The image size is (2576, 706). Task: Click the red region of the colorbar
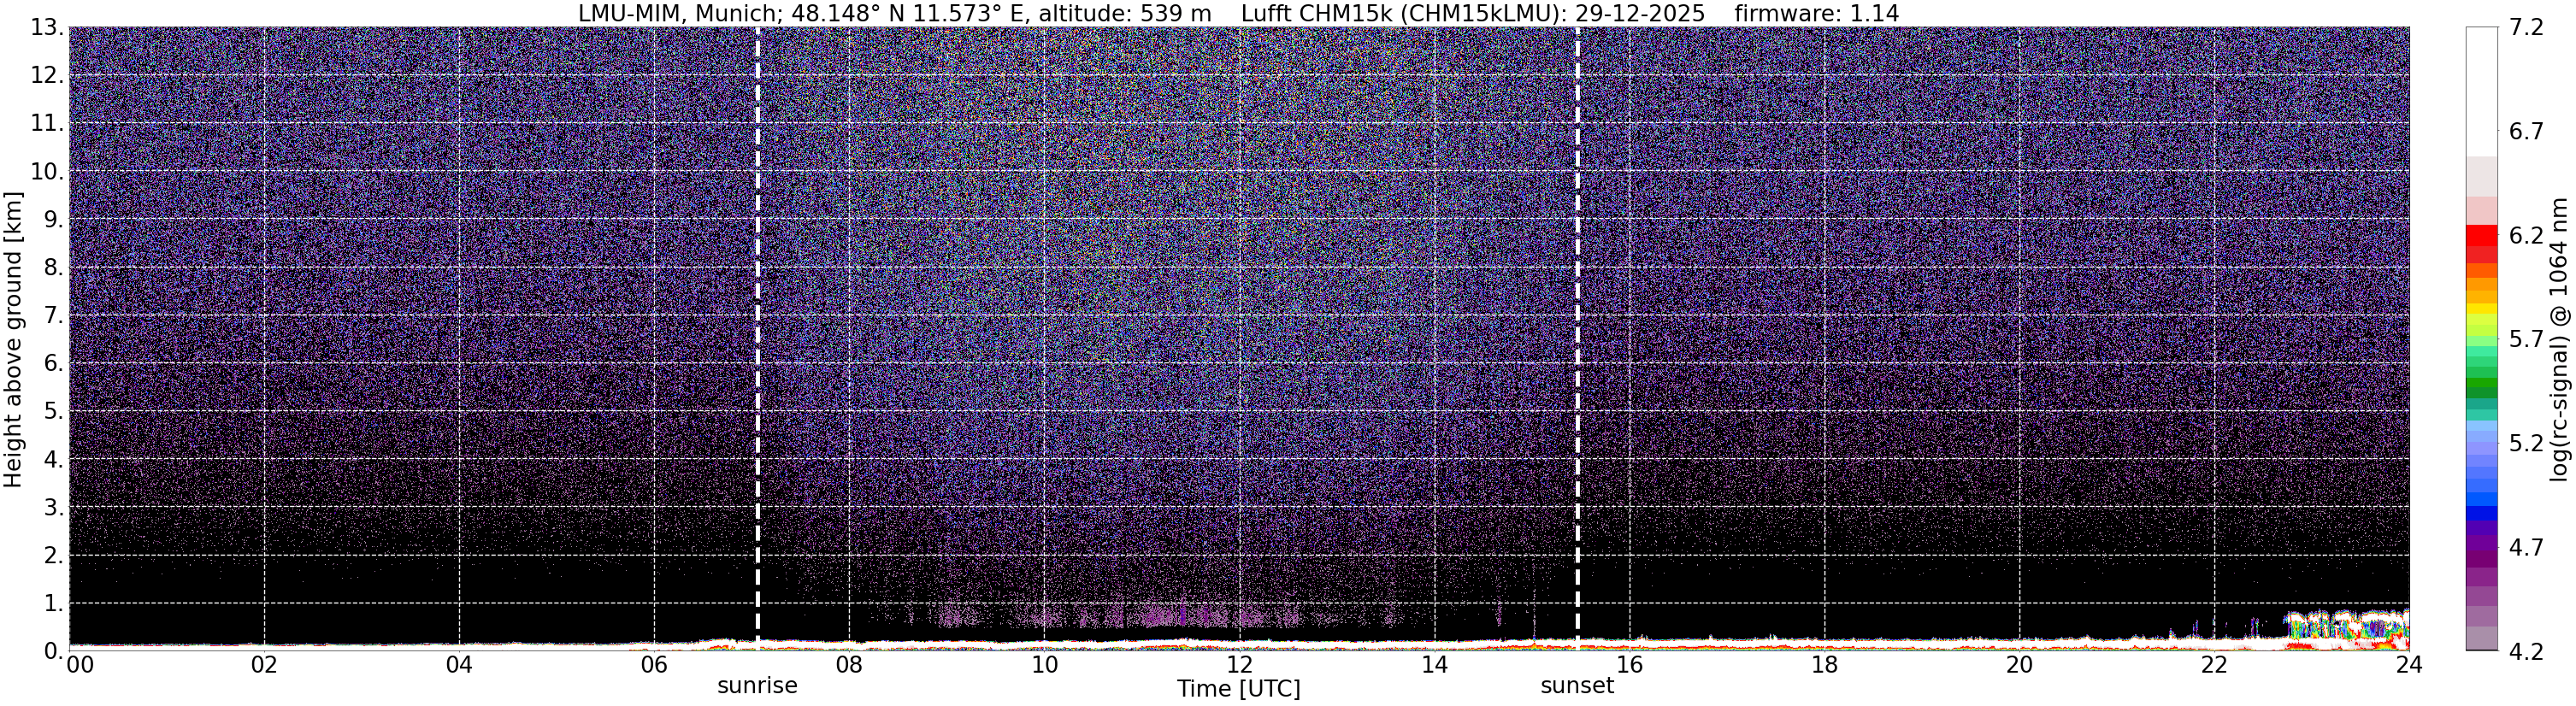[x=2481, y=243]
